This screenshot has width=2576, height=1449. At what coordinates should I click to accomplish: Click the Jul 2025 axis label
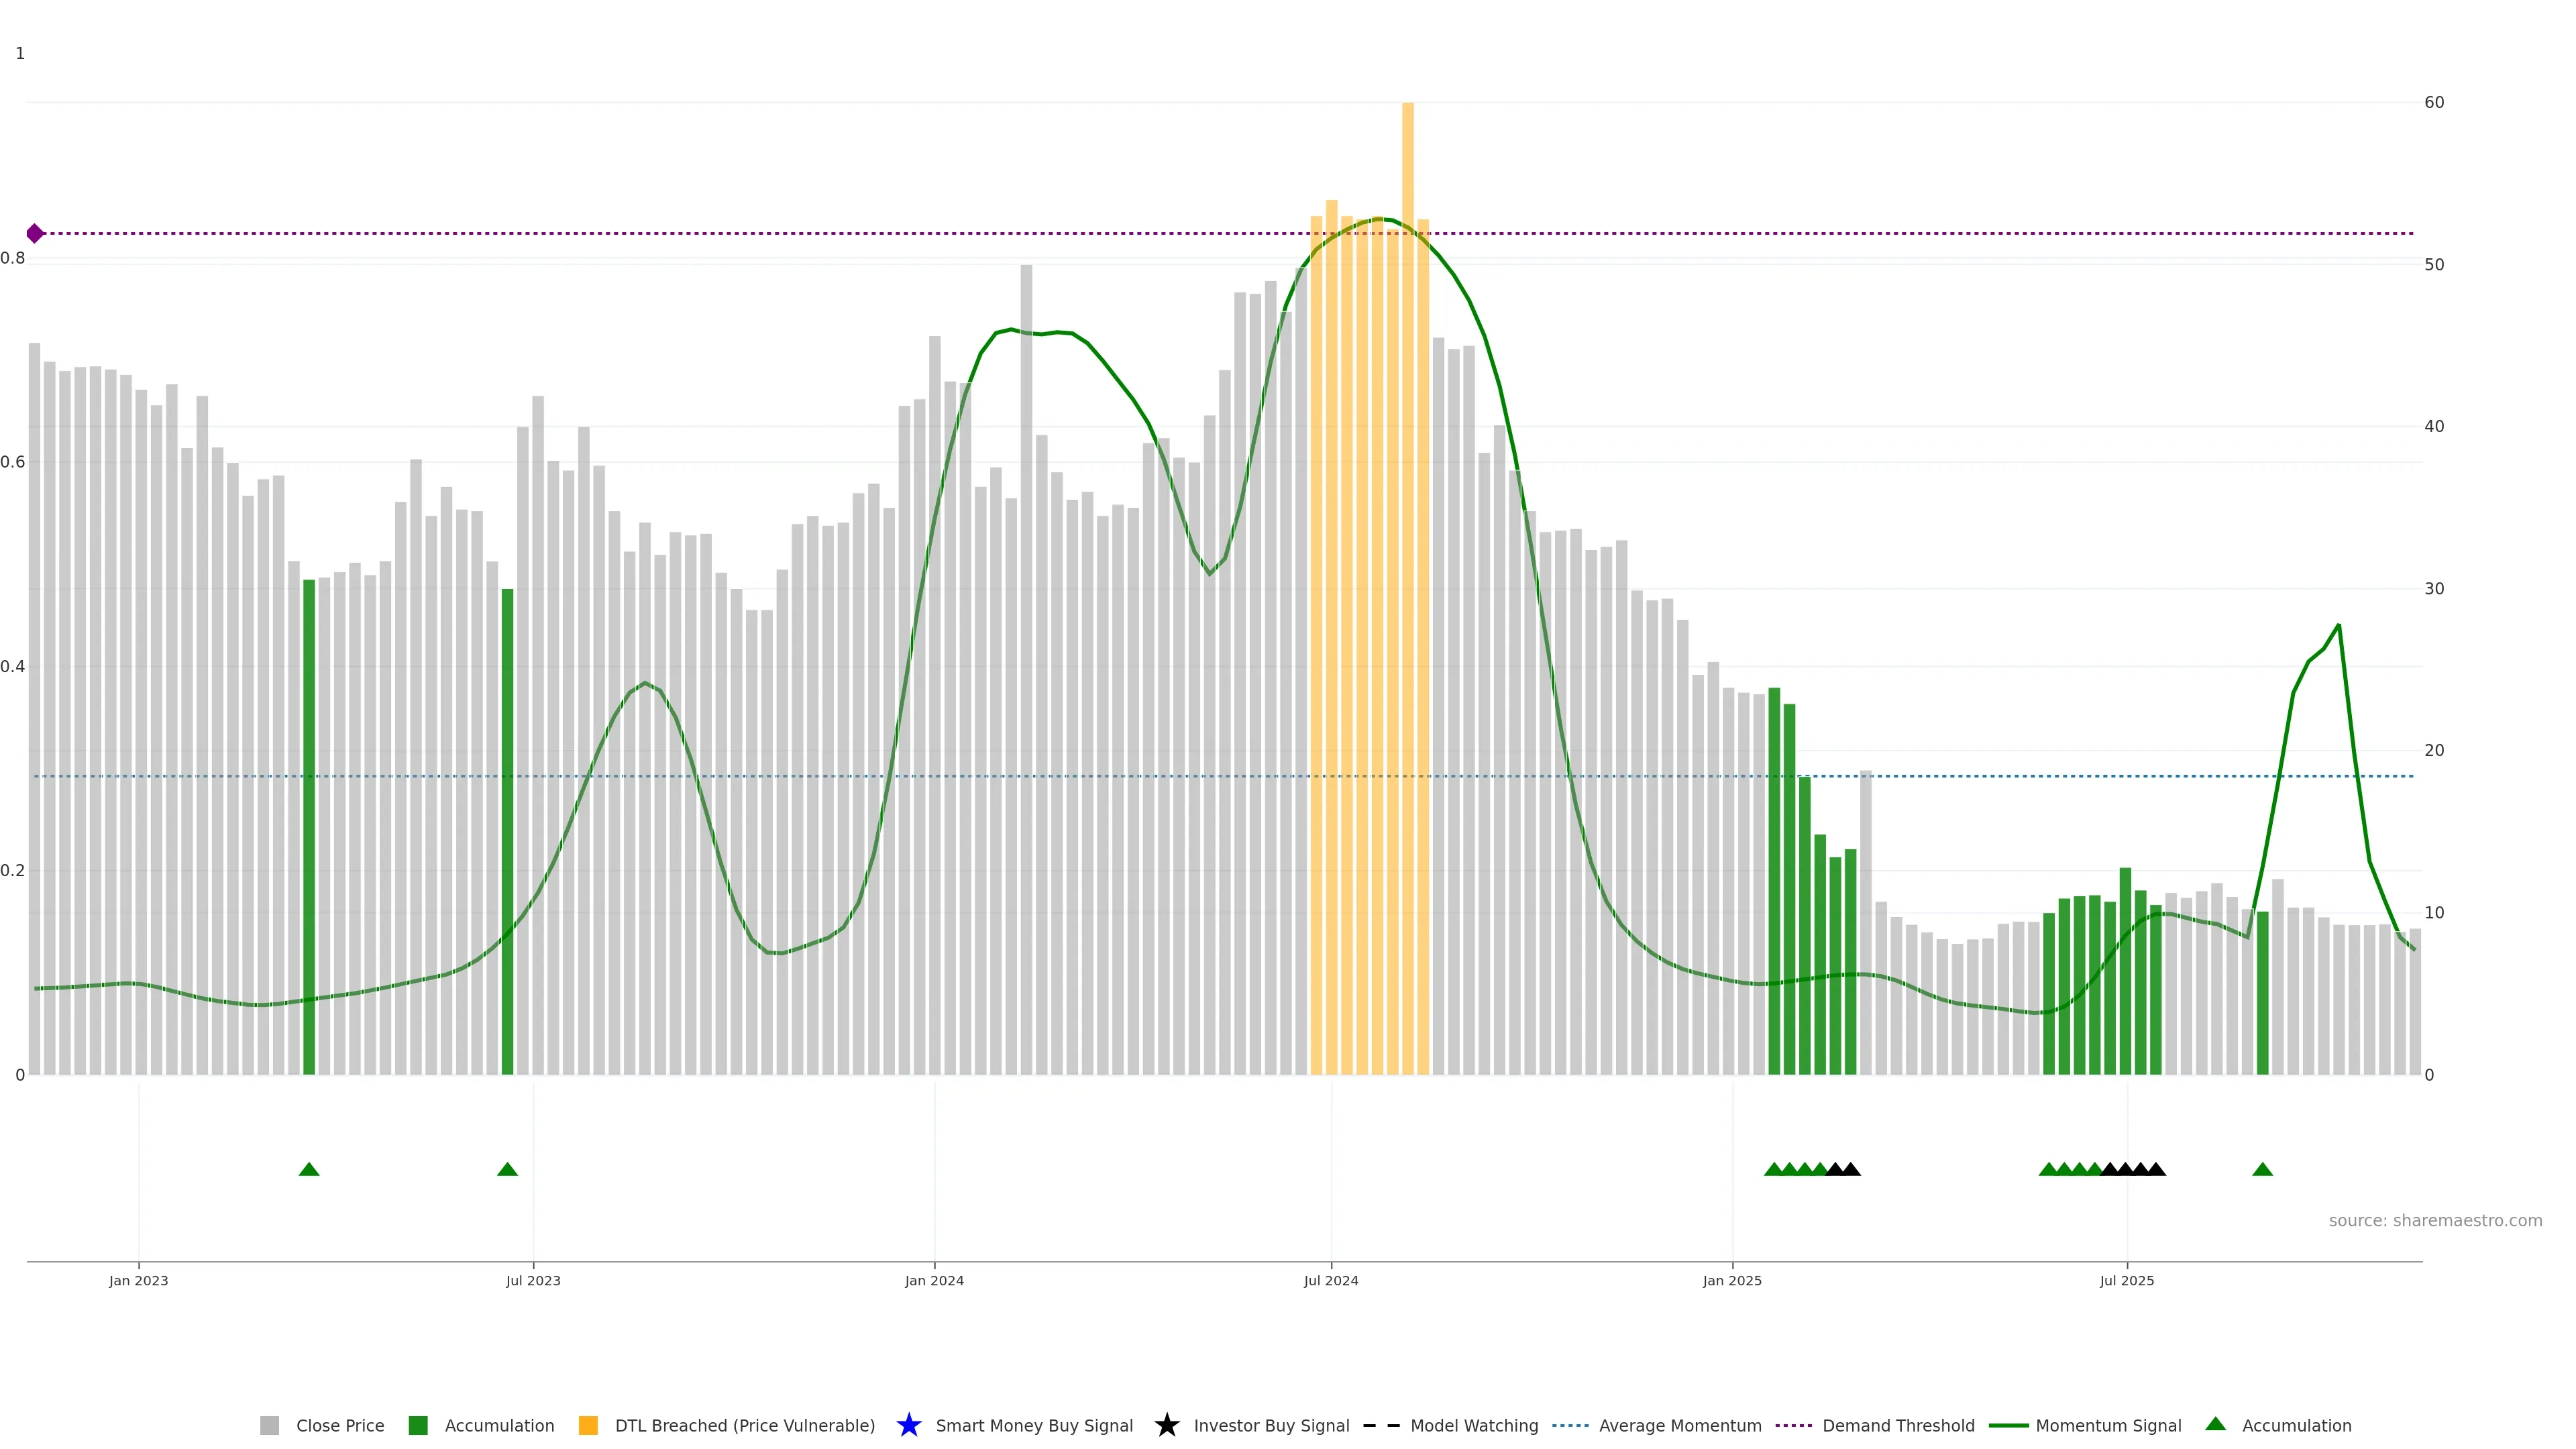pos(2126,1280)
